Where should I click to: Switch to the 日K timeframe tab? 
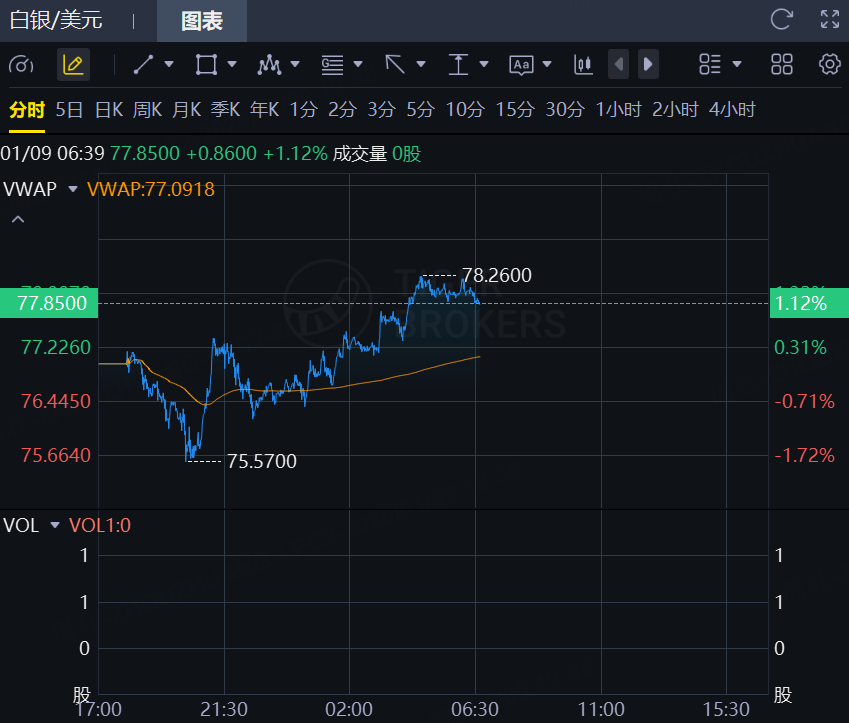[108, 110]
